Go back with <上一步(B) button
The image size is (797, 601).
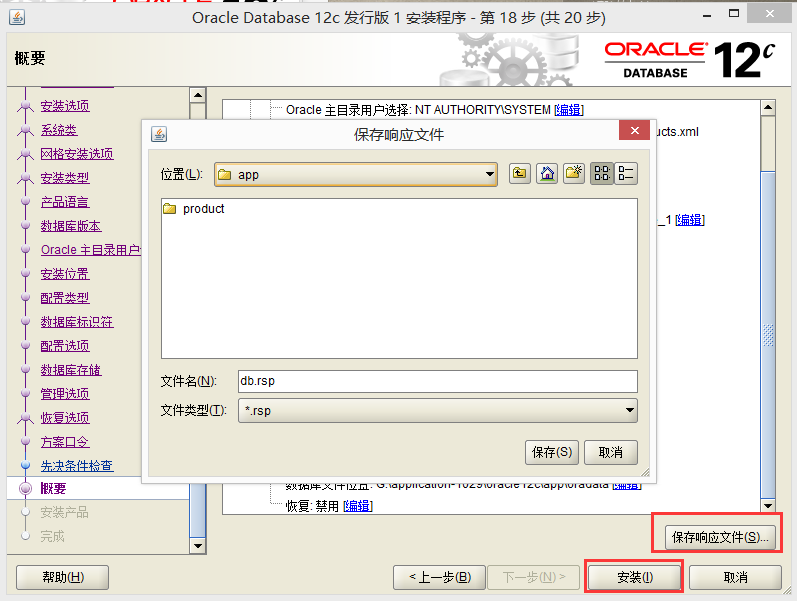pyautogui.click(x=440, y=578)
